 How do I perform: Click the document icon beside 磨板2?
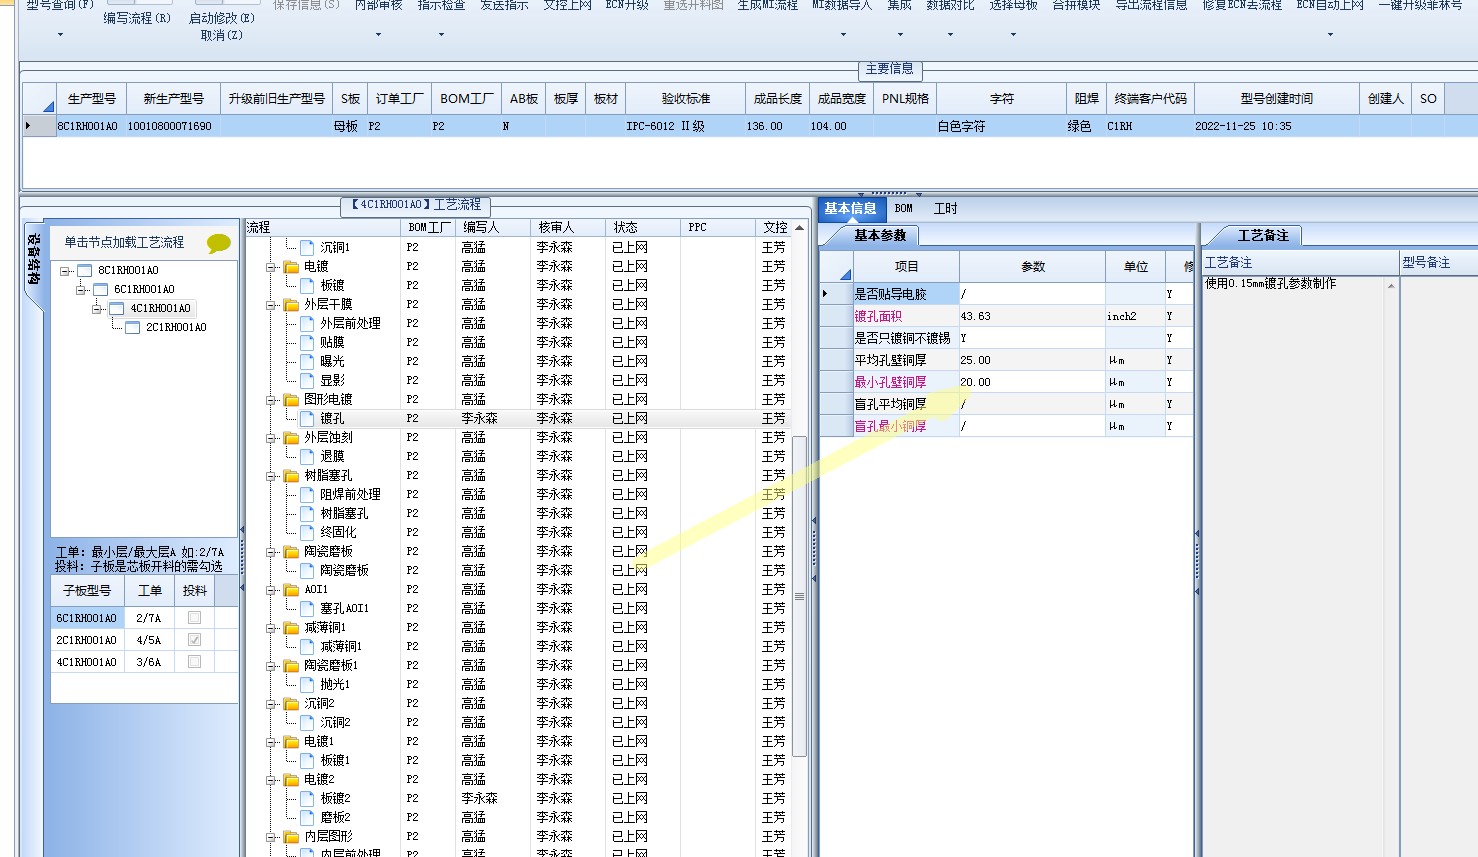[x=307, y=817]
